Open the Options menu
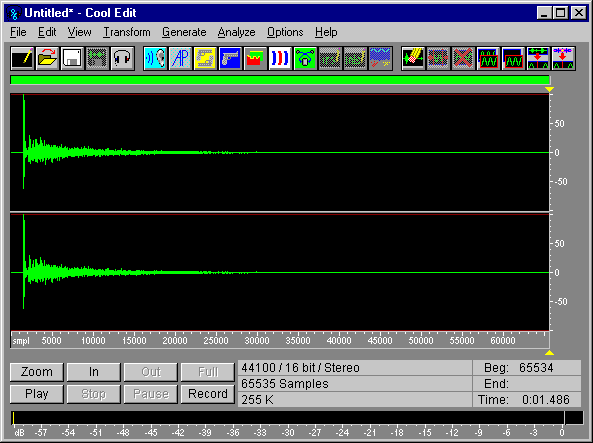 285,32
